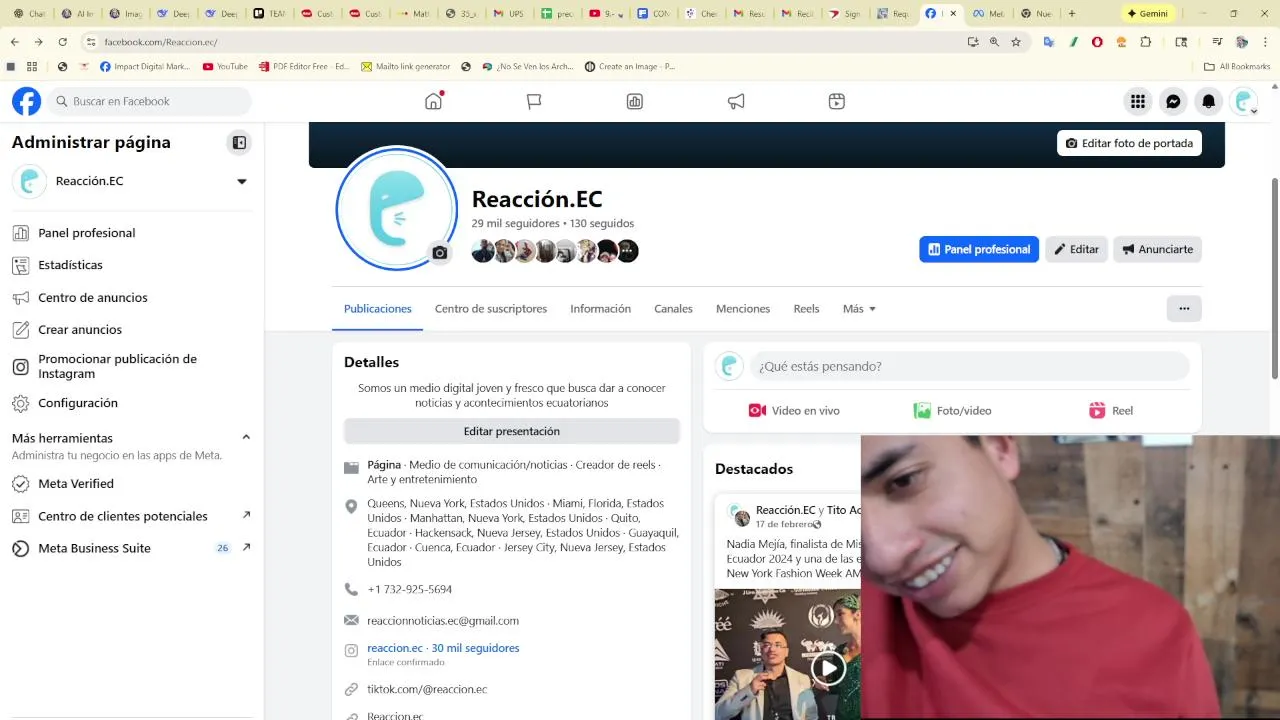Switch to the Menciones tab
The height and width of the screenshot is (720, 1280).
tap(743, 309)
